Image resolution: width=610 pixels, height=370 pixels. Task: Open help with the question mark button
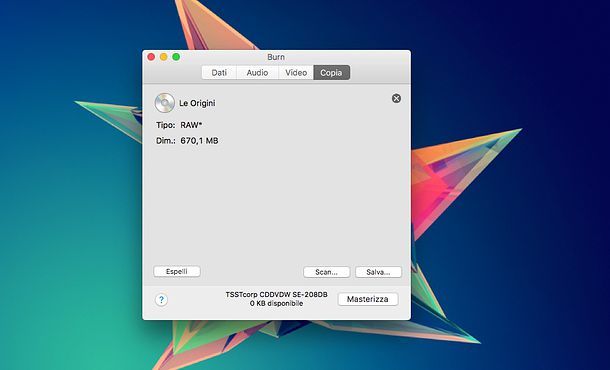pyautogui.click(x=161, y=300)
